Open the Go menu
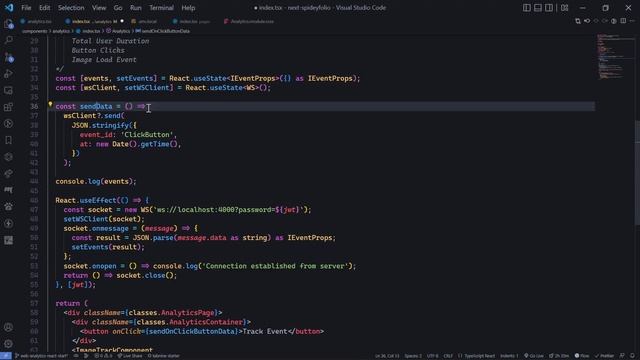 pyautogui.click(x=118, y=8)
